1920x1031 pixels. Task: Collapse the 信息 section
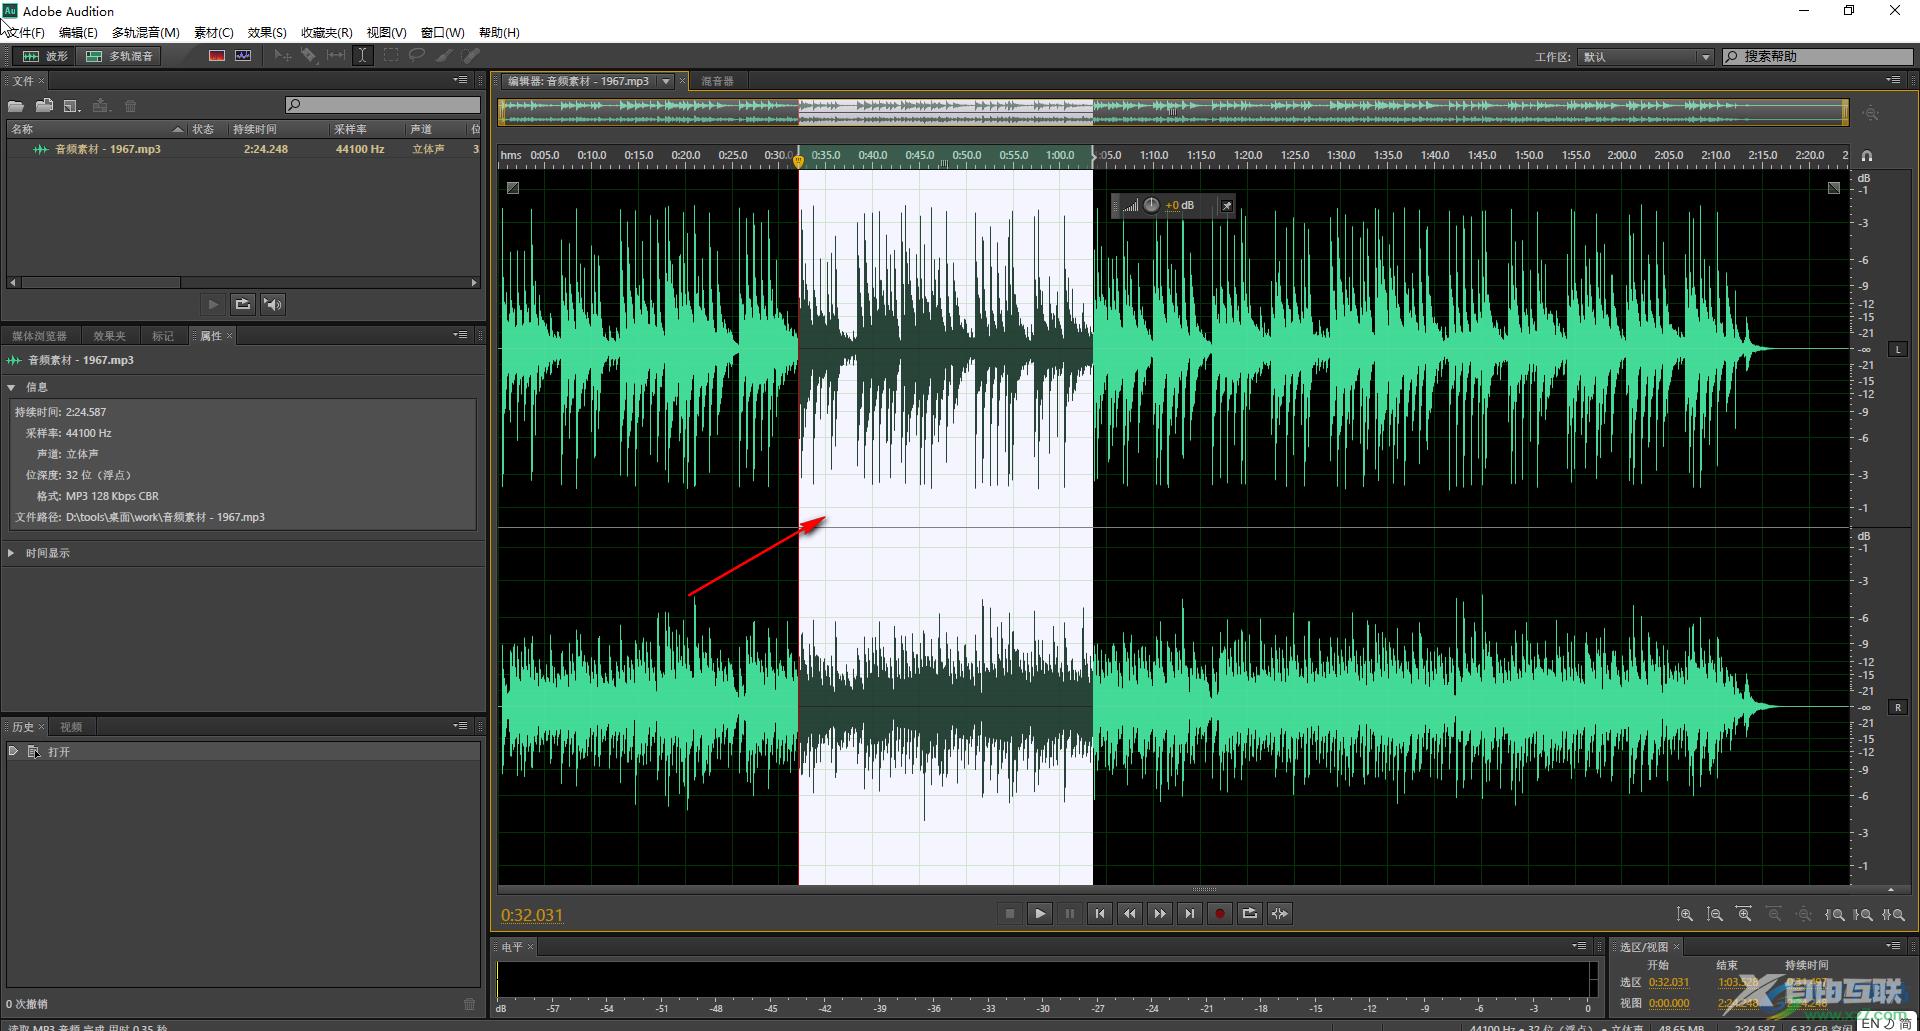click(x=11, y=387)
